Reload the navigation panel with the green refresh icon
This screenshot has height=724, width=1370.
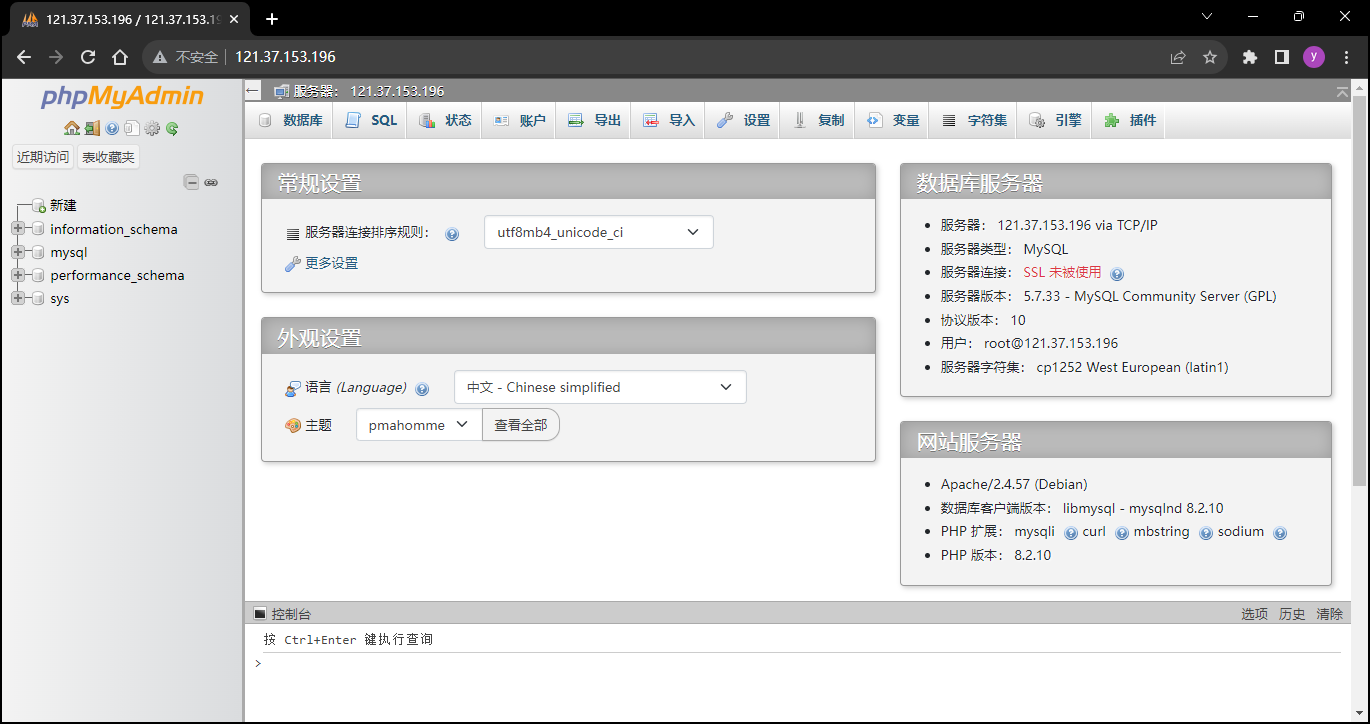click(172, 128)
